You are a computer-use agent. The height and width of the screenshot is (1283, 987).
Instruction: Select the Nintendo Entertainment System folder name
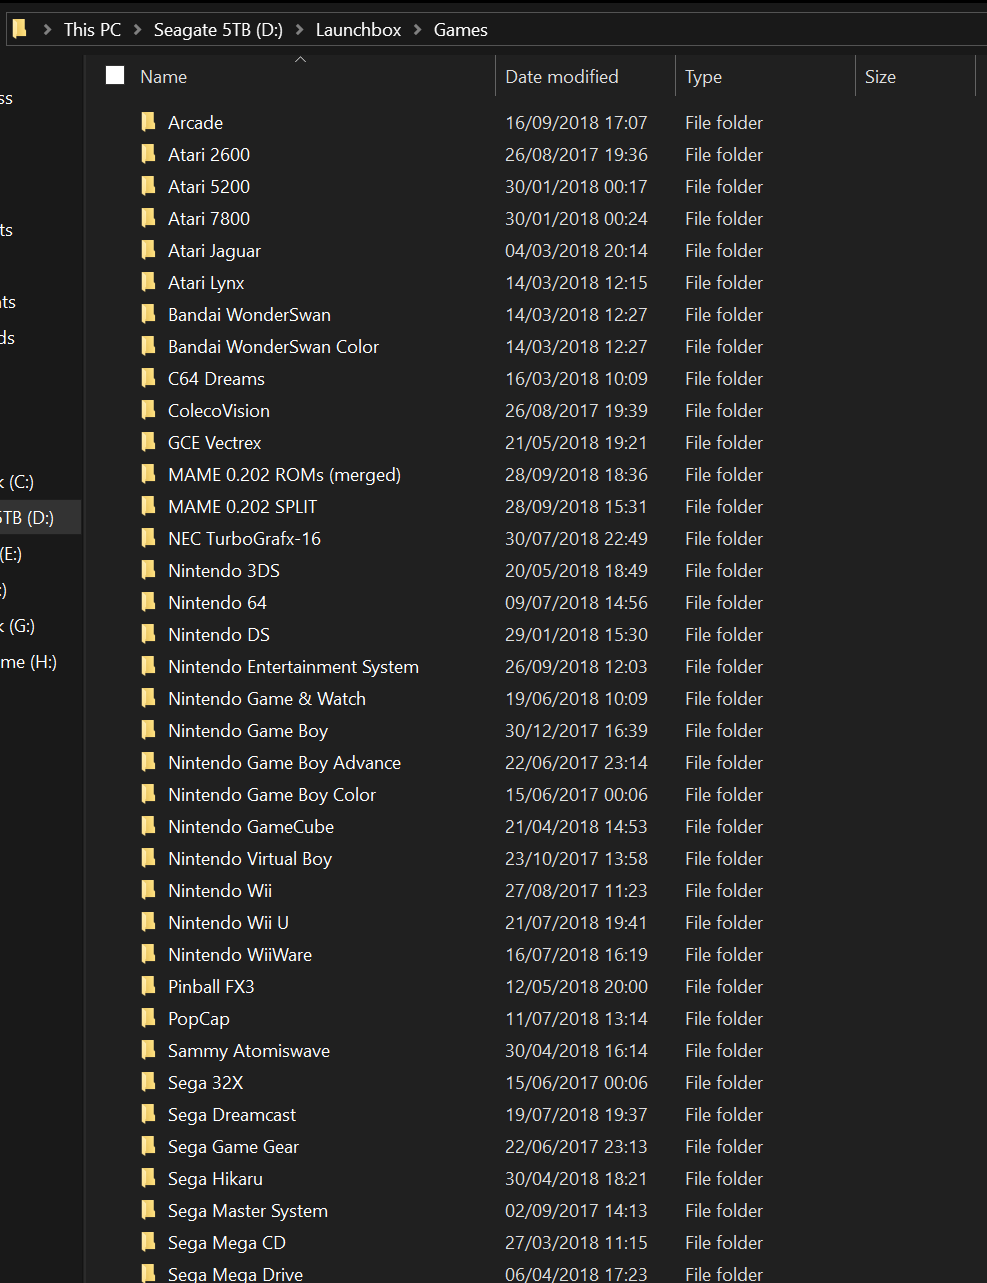(293, 667)
